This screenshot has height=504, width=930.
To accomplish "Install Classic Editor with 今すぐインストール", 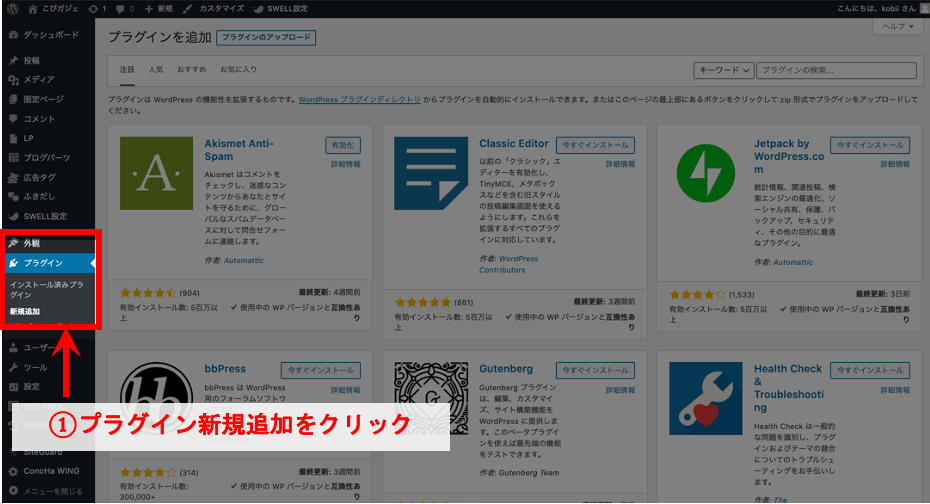I will coord(595,145).
